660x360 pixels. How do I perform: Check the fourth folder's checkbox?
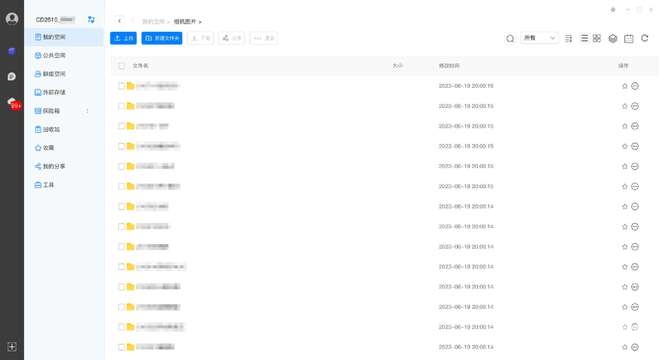pos(122,146)
